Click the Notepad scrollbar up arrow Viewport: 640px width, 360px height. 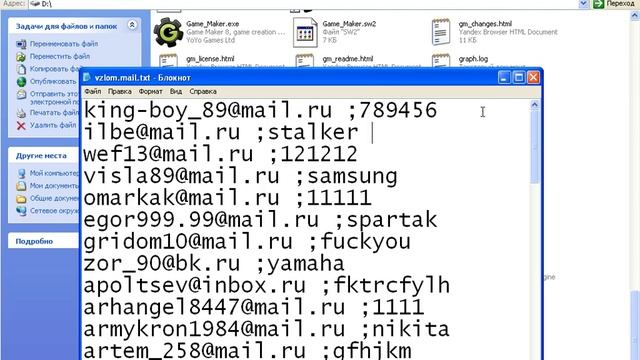tap(534, 105)
